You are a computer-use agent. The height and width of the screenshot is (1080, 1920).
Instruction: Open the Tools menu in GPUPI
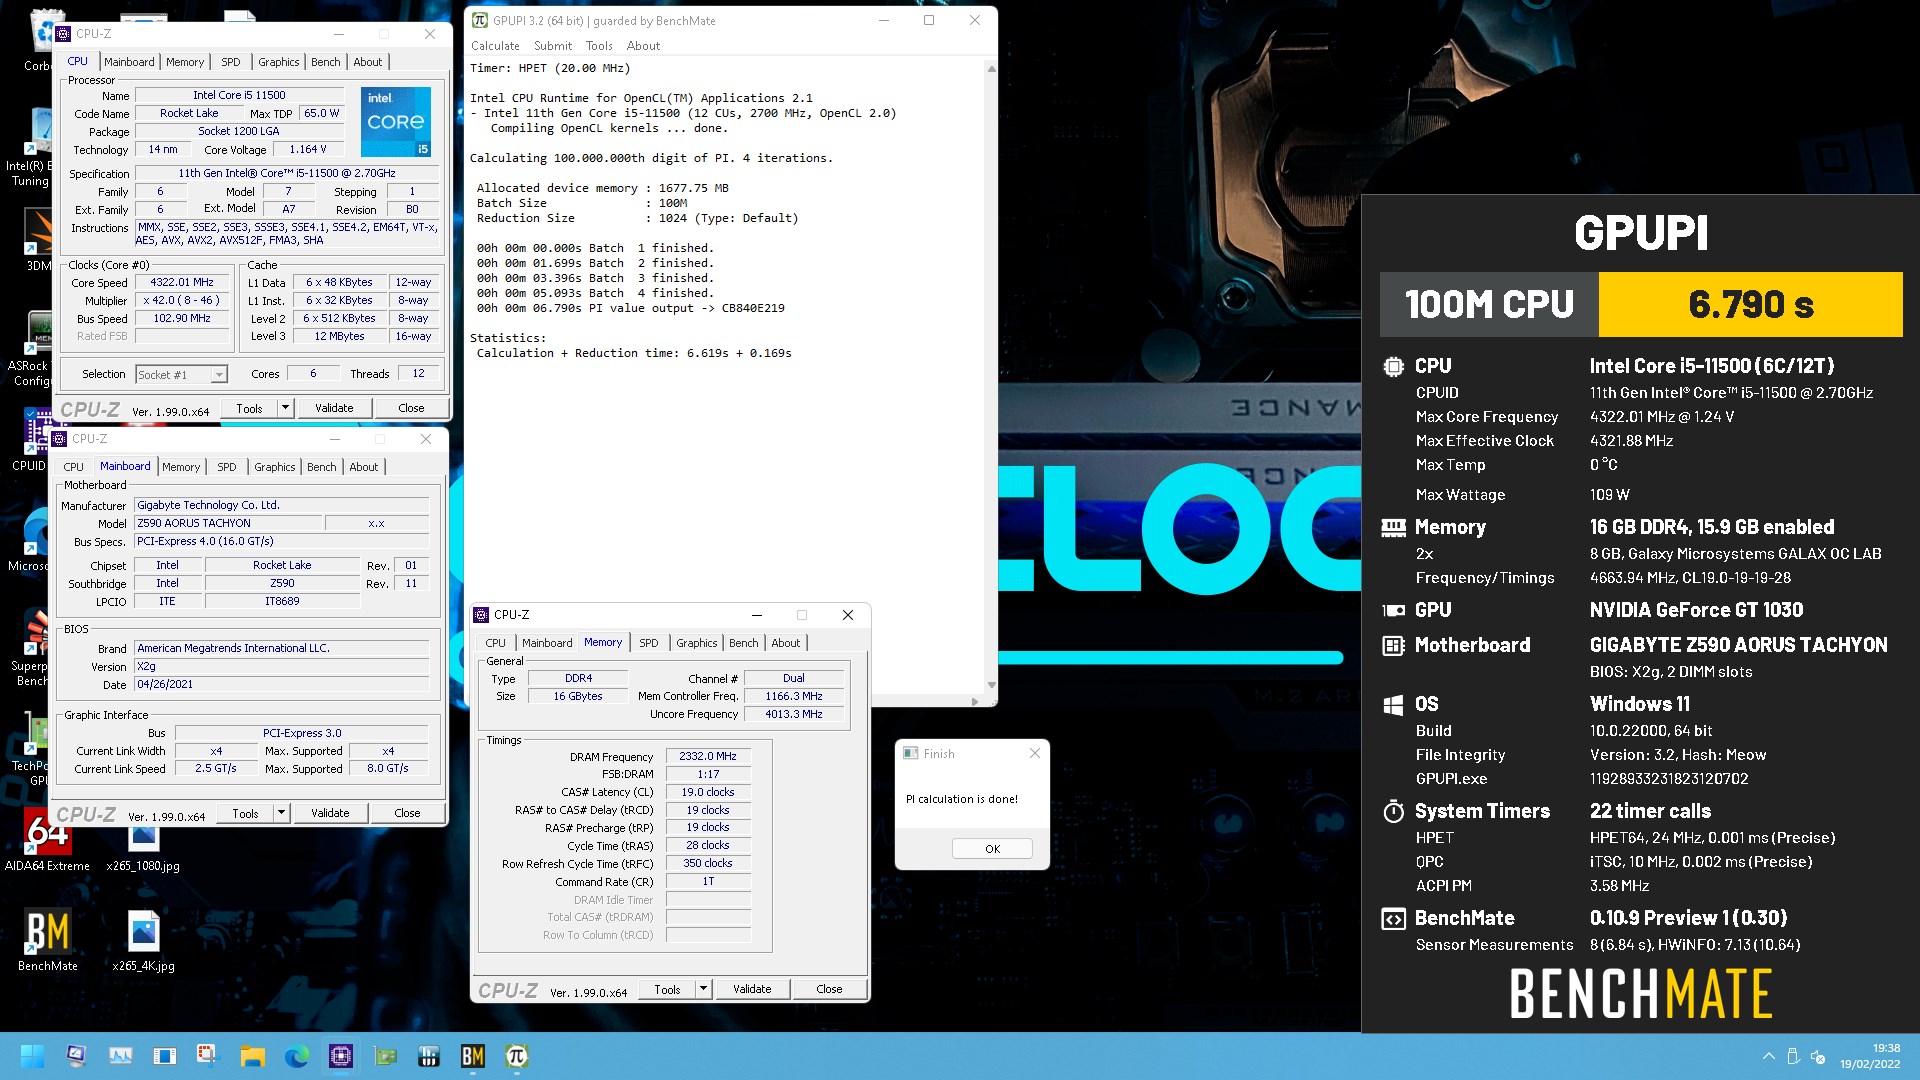pyautogui.click(x=599, y=46)
